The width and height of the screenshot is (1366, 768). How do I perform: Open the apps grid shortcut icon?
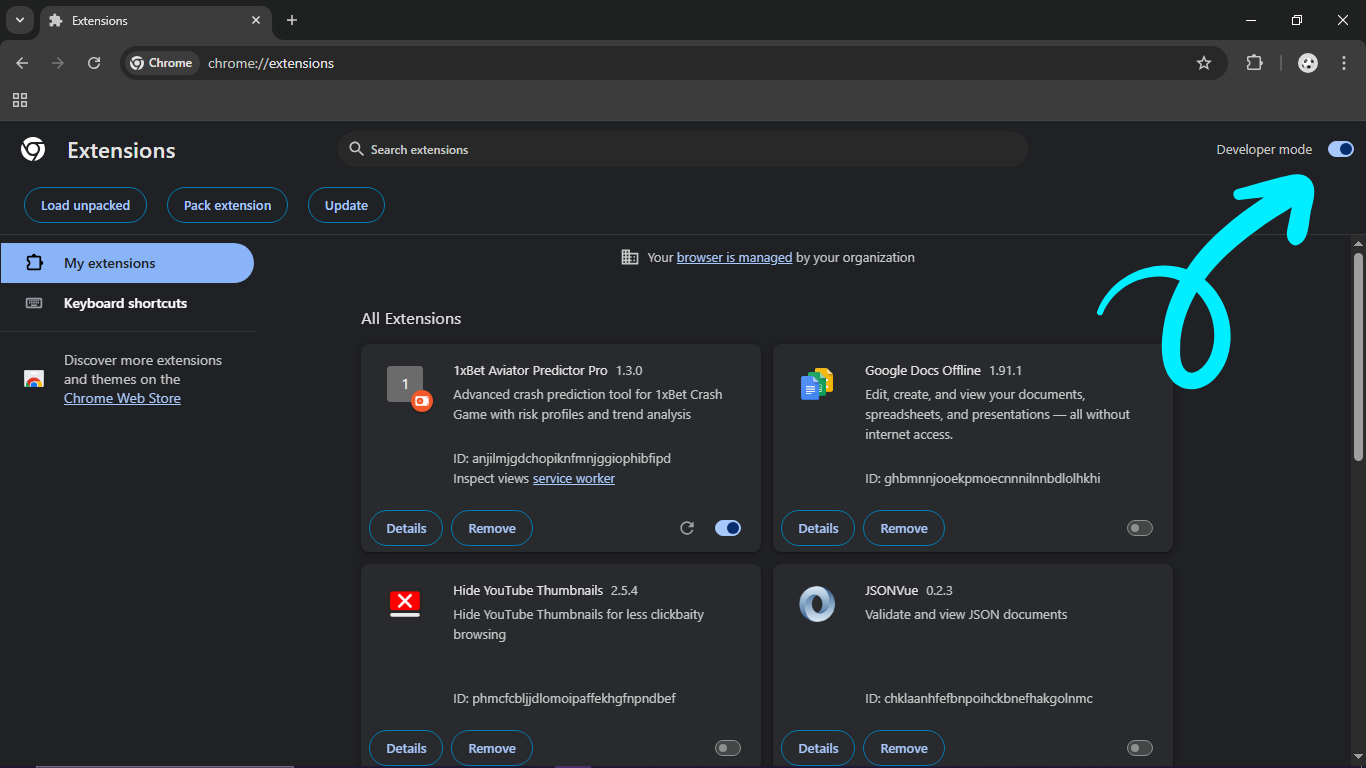20,100
